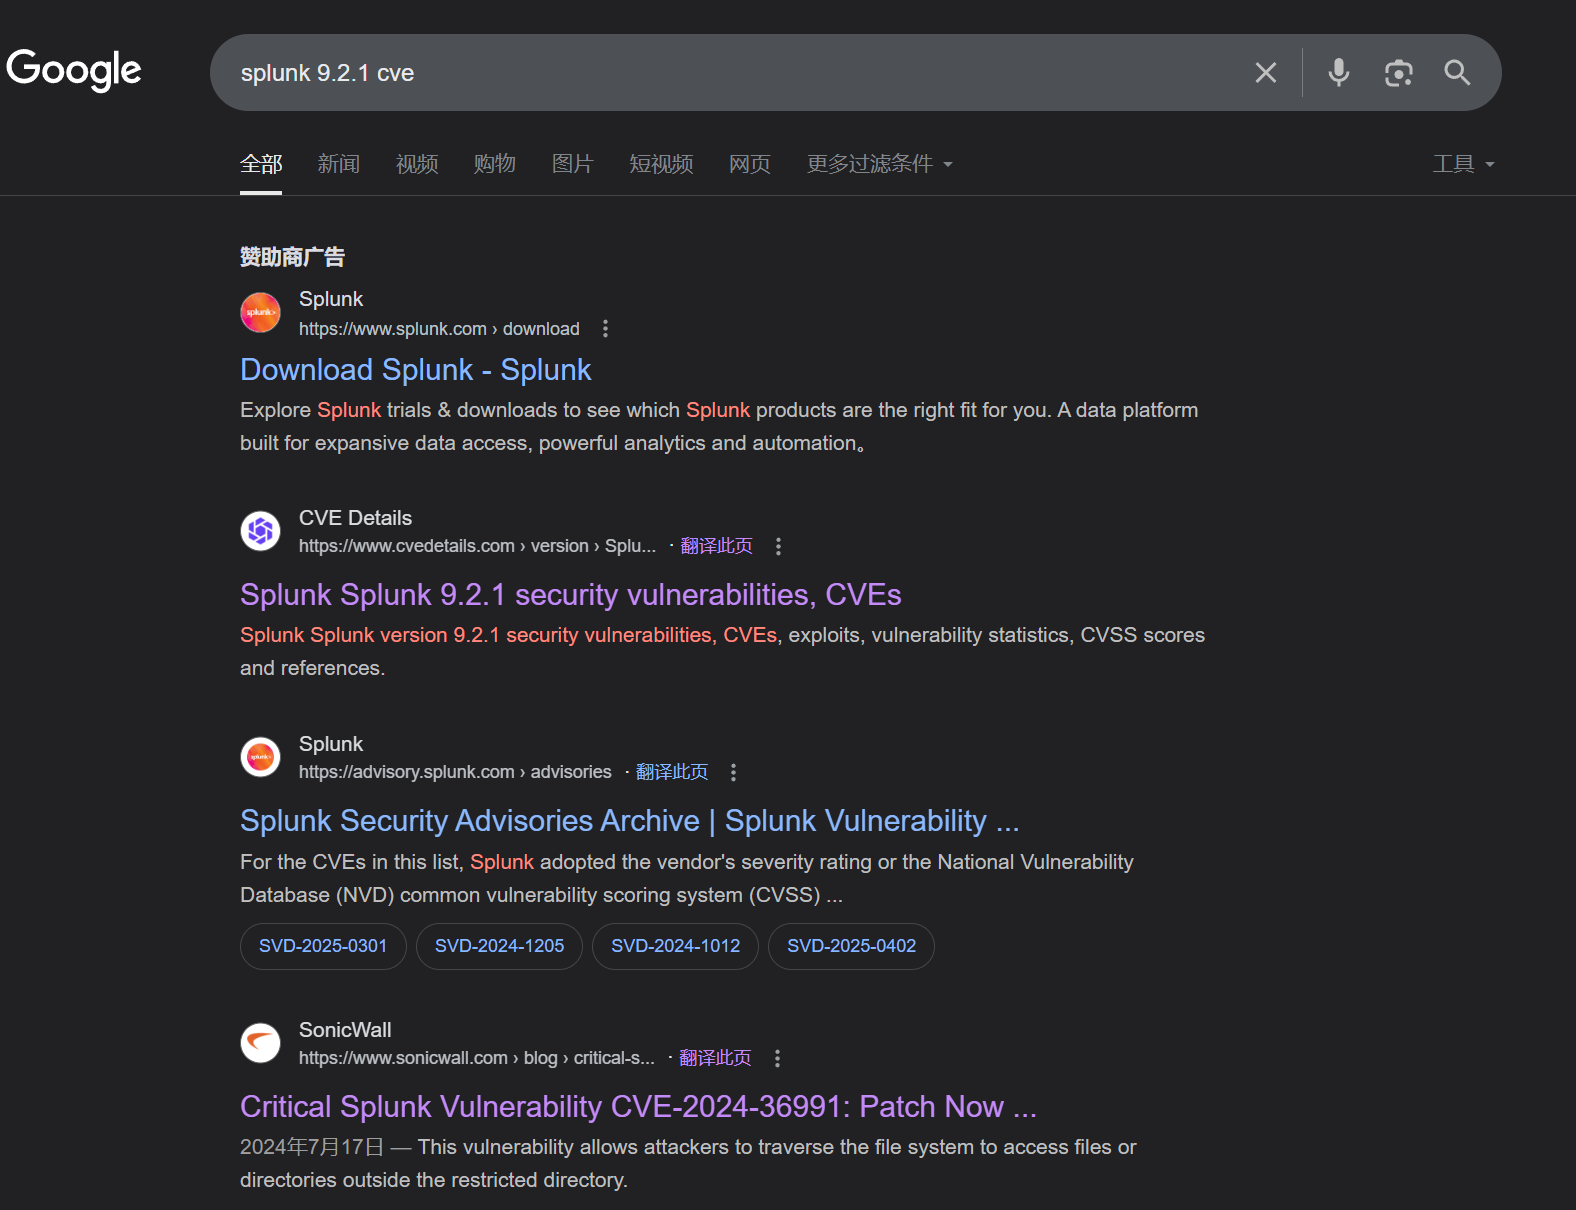Screen dimensions: 1576x1210
Task: Switch to the 图片 images tab
Action: click(x=572, y=164)
